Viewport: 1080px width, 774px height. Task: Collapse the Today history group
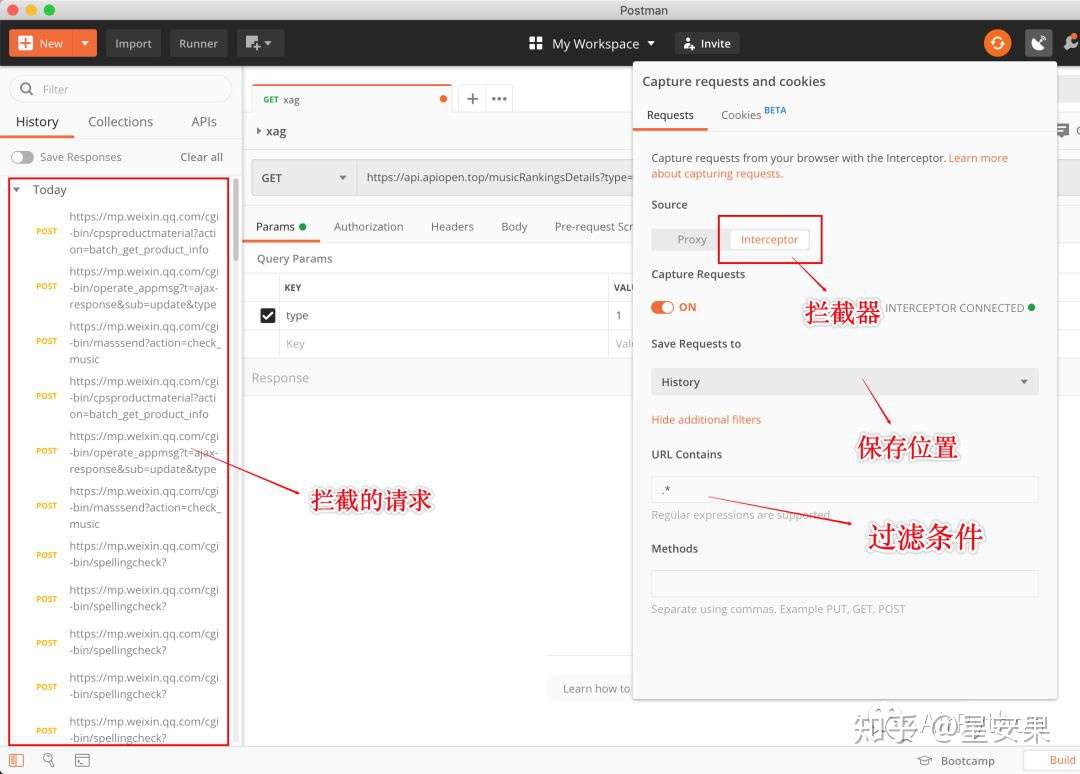(17, 189)
